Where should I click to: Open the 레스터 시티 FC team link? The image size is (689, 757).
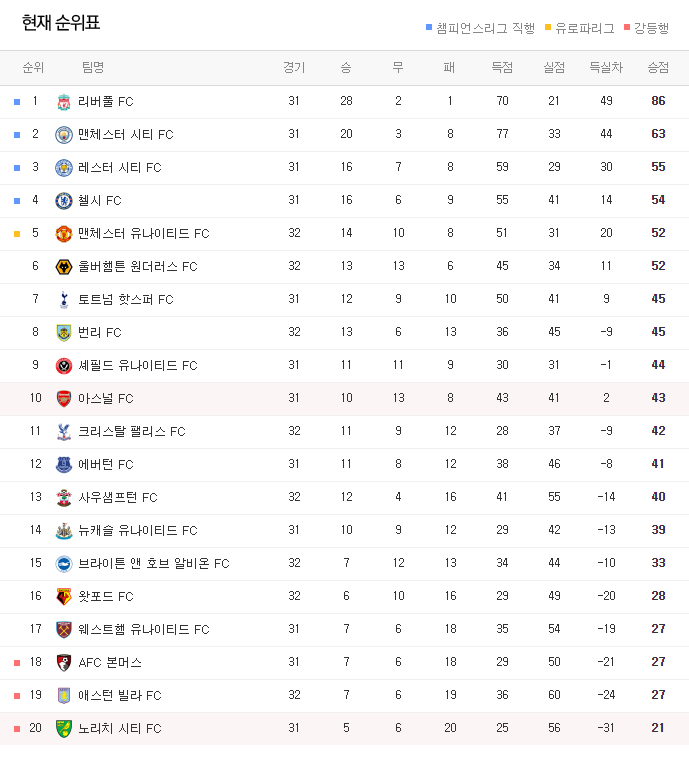120,168
